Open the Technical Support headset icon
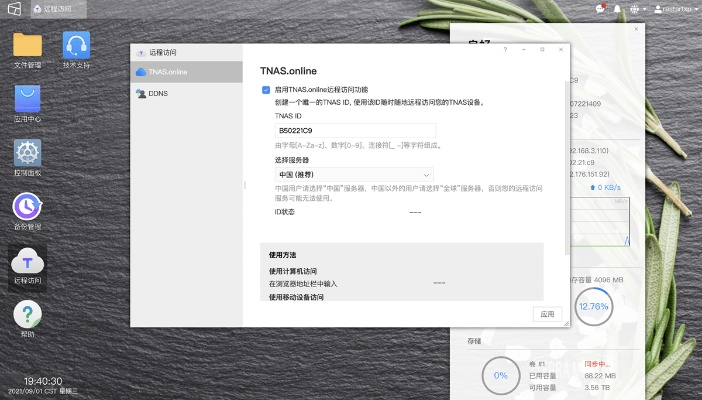This screenshot has height=400, width=702. (x=76, y=45)
